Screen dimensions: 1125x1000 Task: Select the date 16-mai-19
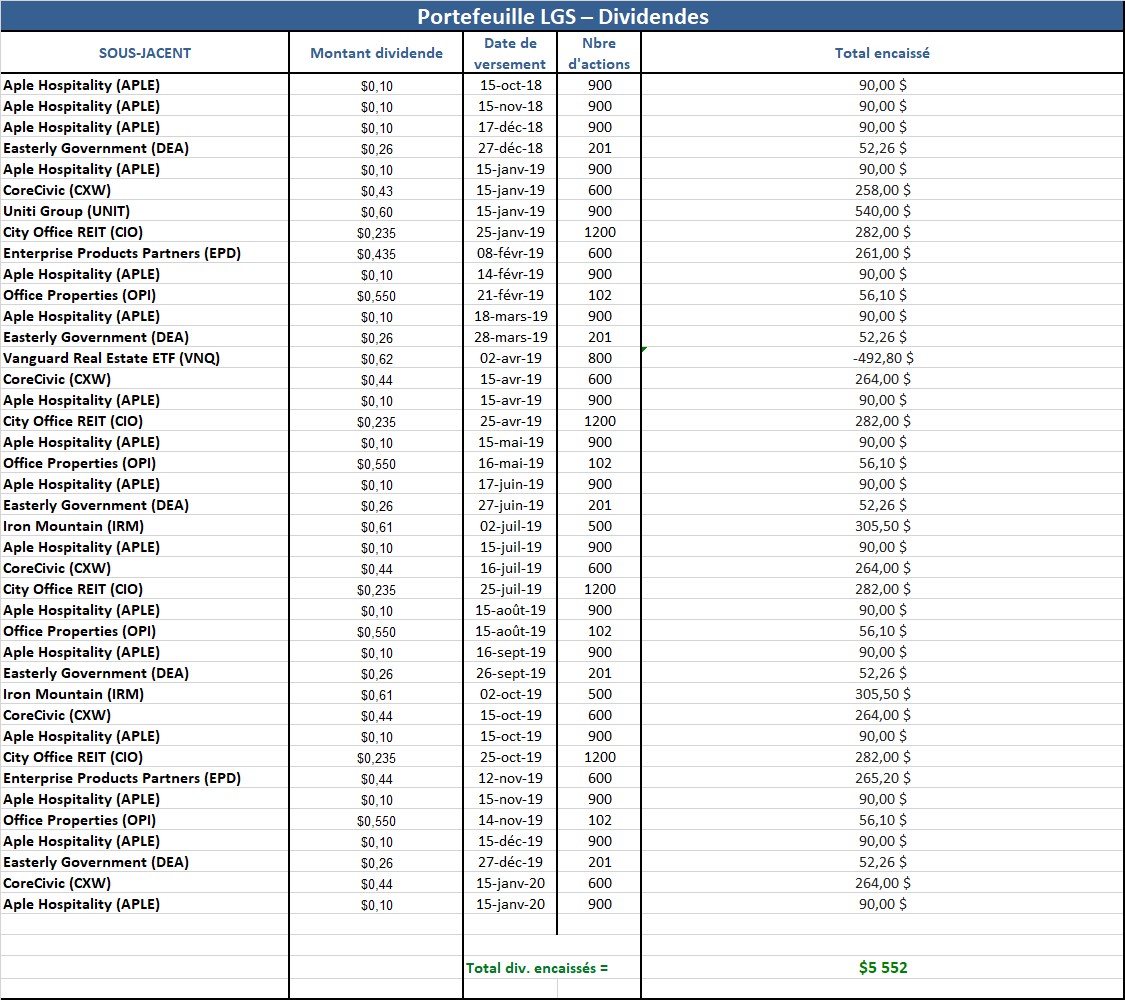[x=511, y=463]
